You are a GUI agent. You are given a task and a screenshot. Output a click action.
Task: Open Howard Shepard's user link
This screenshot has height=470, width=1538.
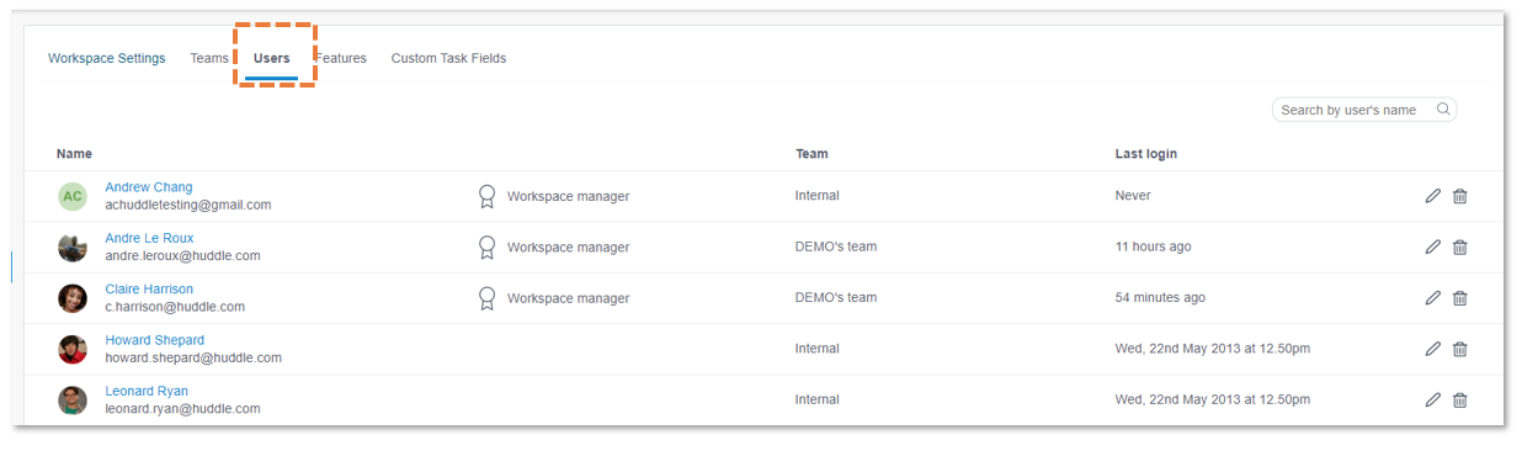pyautogui.click(x=155, y=340)
